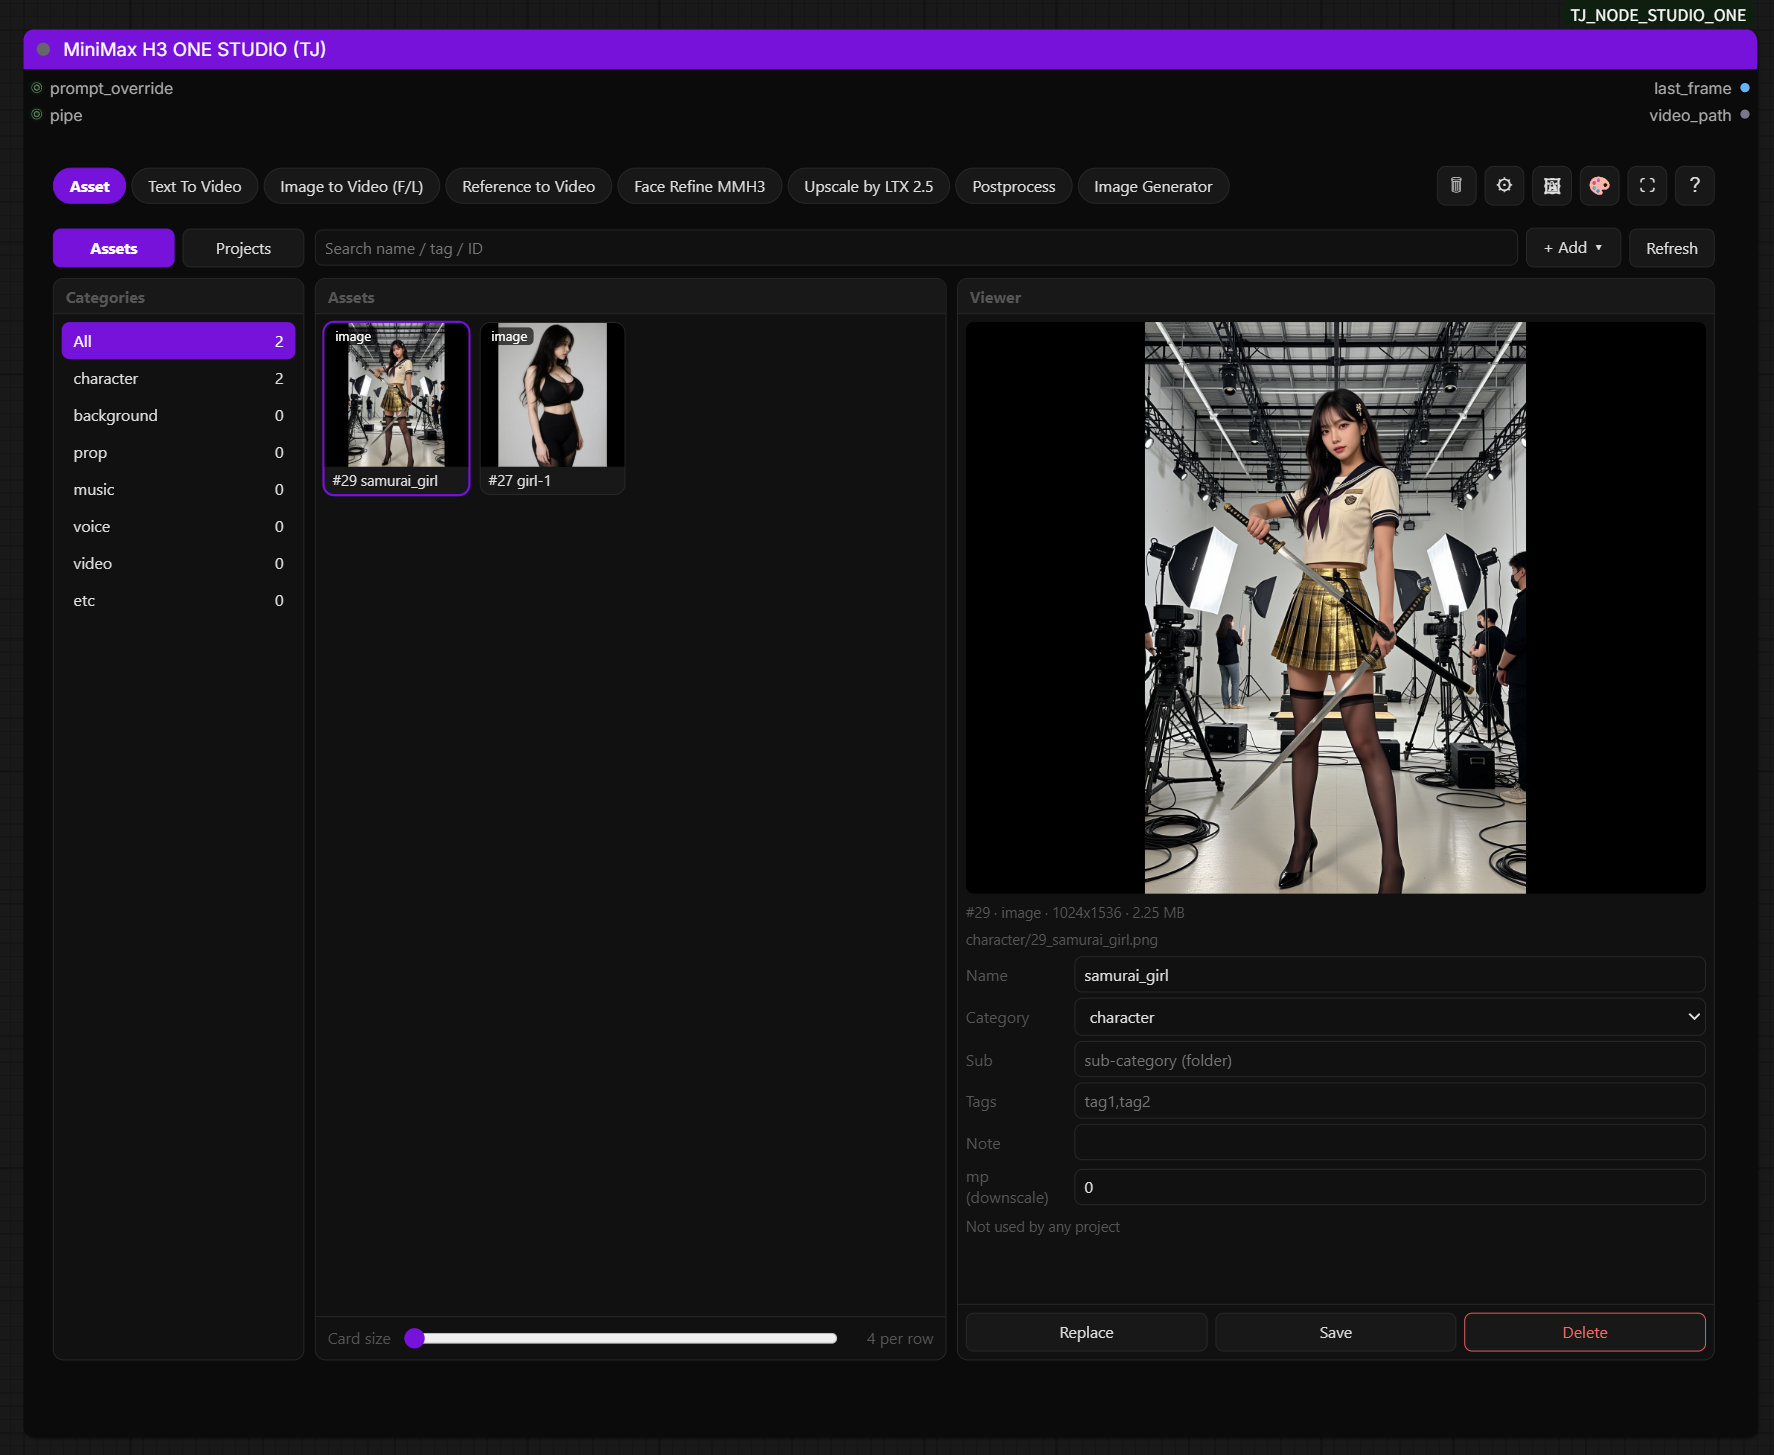Switch to the Projects sub-tab
The width and height of the screenshot is (1774, 1455).
point(243,248)
